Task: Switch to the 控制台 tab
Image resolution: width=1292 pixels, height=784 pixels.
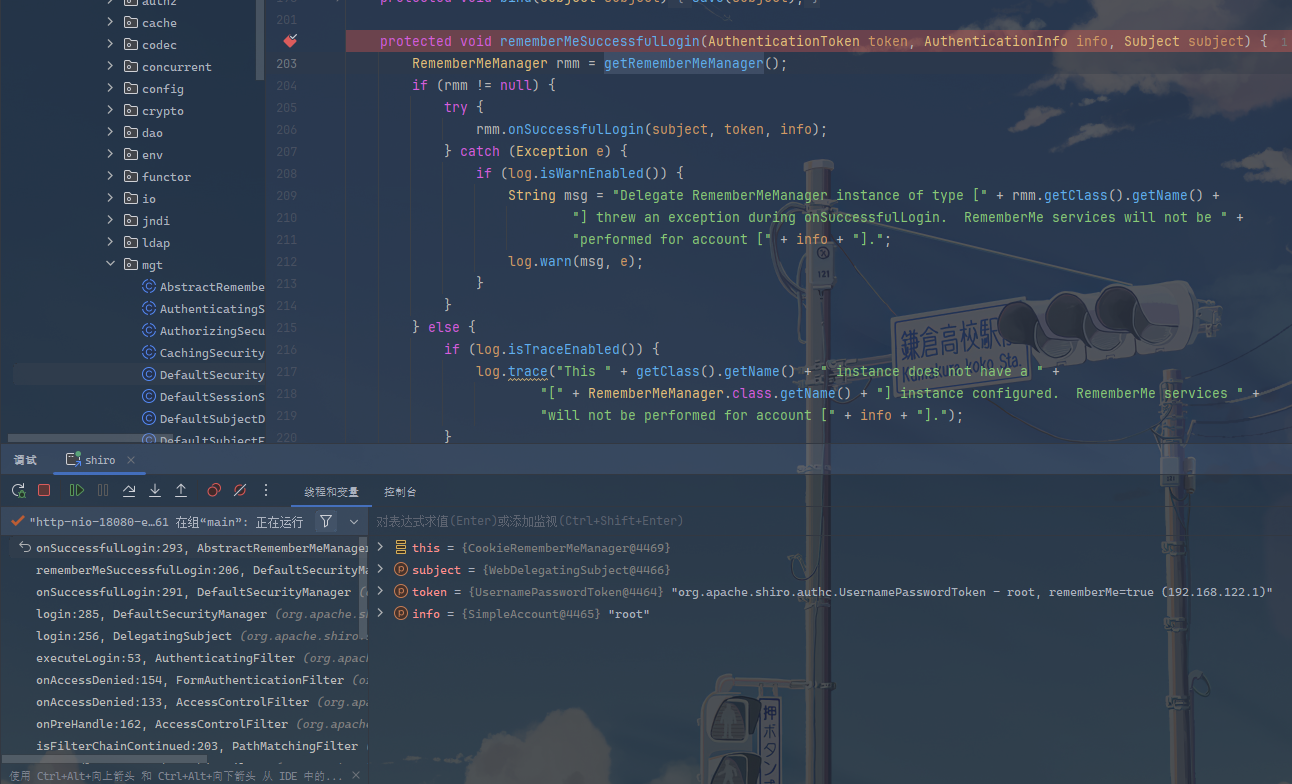Action: [400, 492]
